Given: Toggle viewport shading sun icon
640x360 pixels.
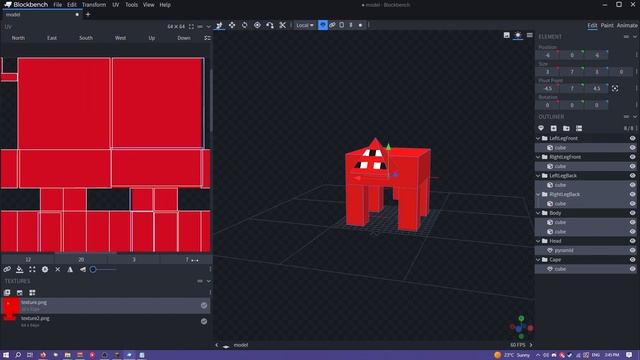Looking at the screenshot, I should [518, 35].
